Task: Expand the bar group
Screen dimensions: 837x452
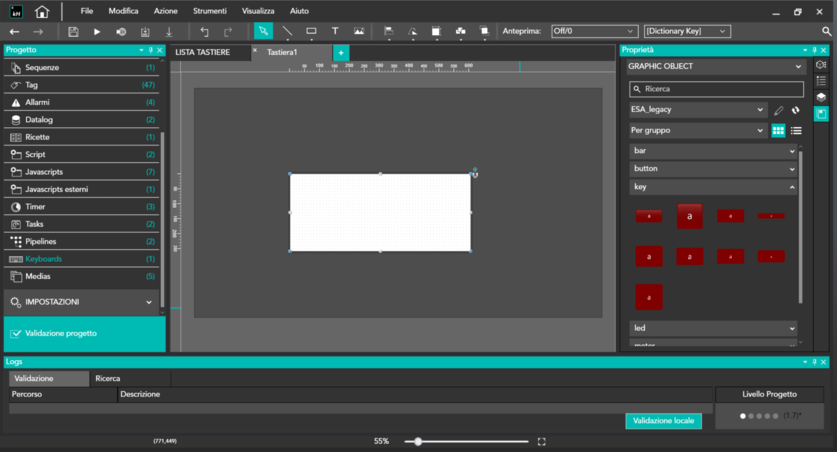Action: coord(713,151)
